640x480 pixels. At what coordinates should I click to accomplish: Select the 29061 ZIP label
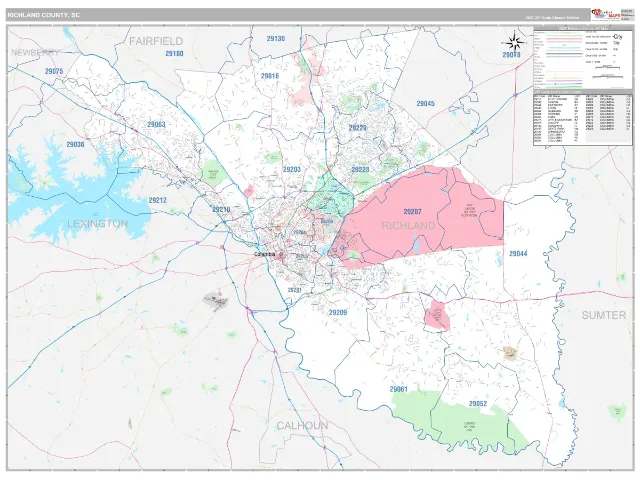[x=398, y=389]
